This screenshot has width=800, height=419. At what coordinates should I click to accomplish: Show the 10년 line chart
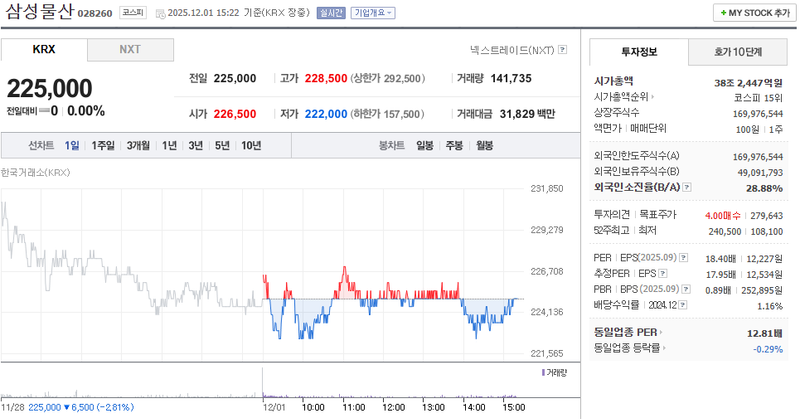pos(251,145)
